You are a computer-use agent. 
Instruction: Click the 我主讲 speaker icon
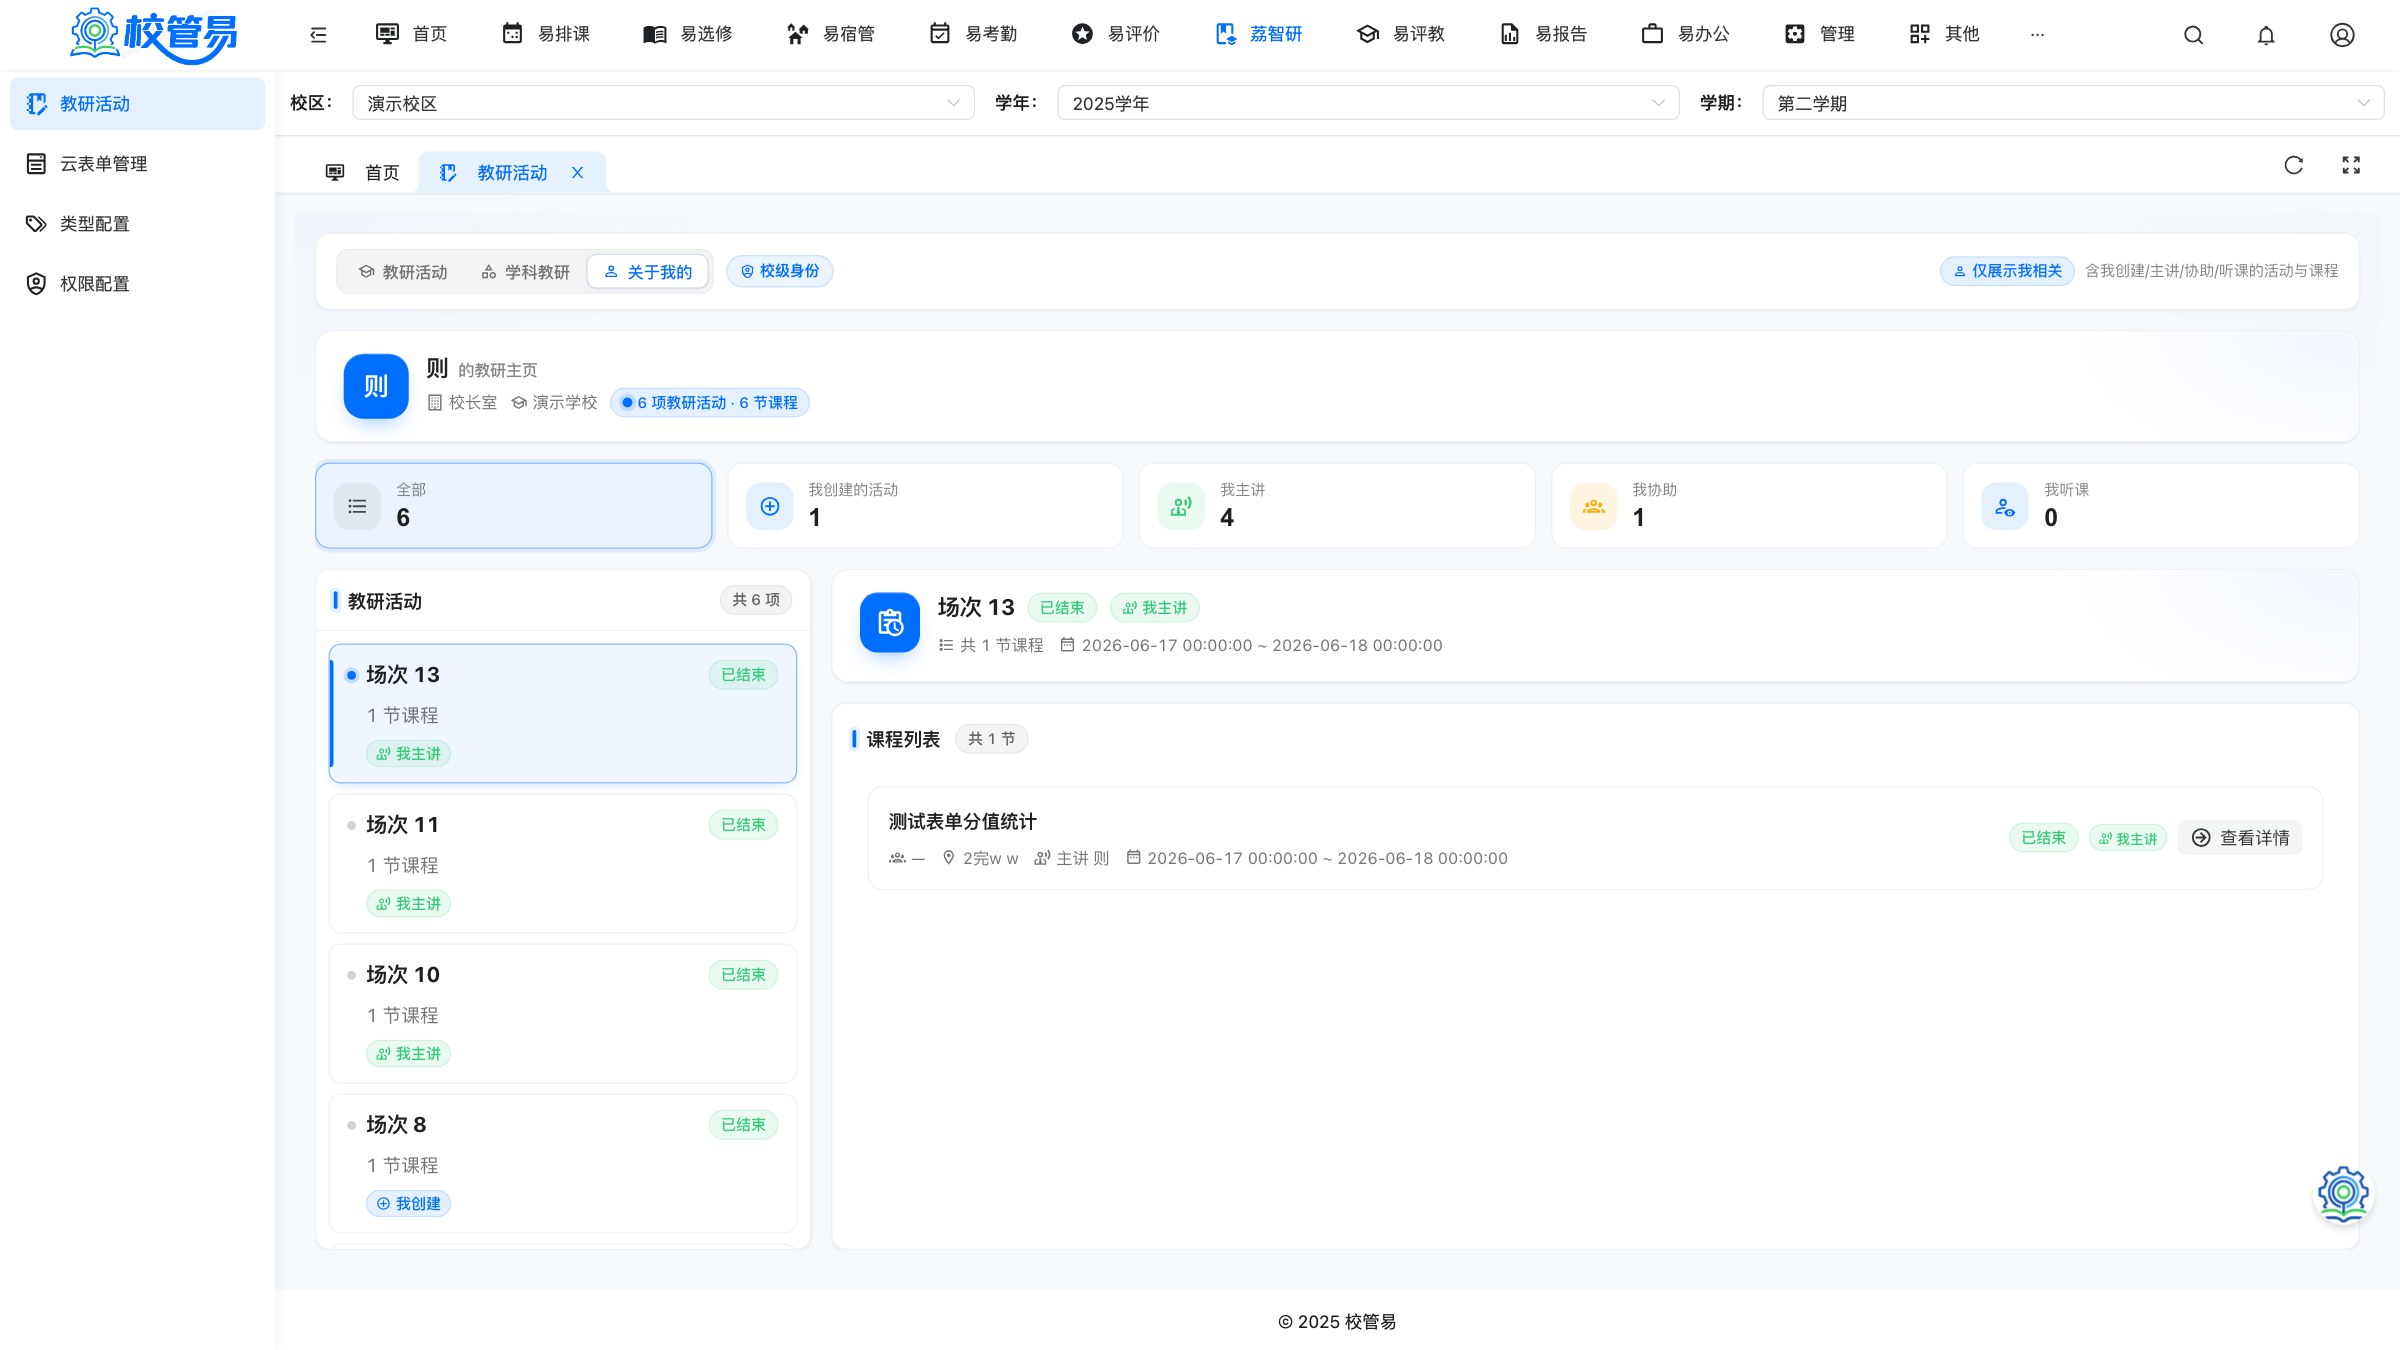[1181, 506]
